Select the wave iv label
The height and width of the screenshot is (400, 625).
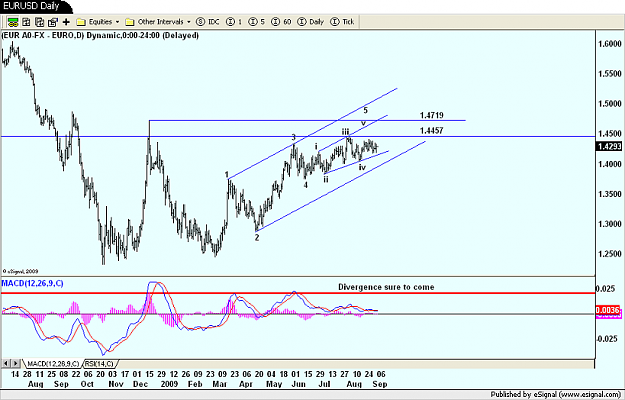(362, 168)
